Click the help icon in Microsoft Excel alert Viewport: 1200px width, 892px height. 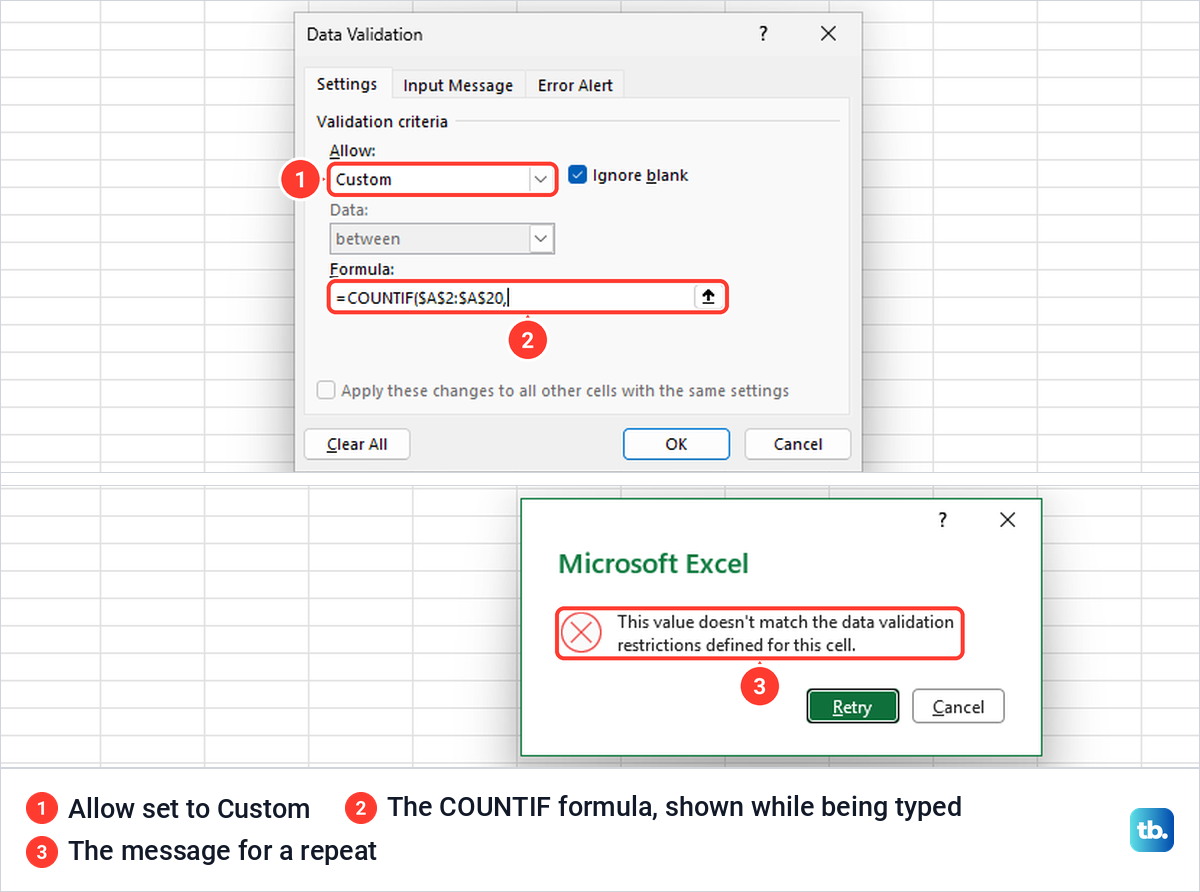coord(942,520)
